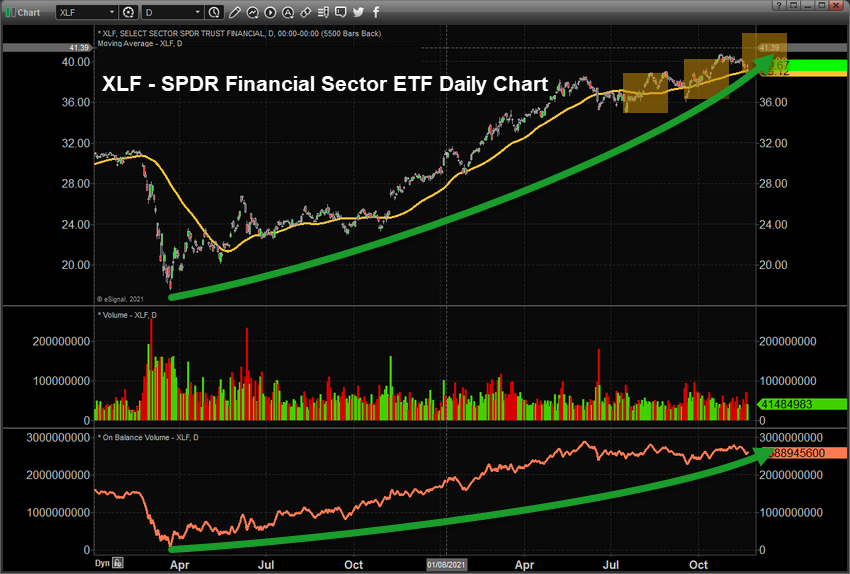Open the list-with-pencil edit icon

tap(323, 12)
